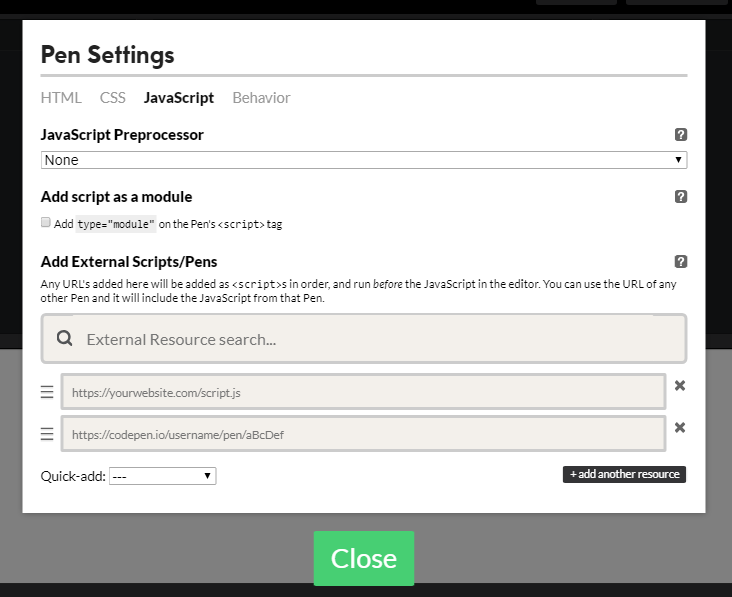This screenshot has height=597, width=732.
Task: Click drag handle of second resource row
Action: (47, 434)
